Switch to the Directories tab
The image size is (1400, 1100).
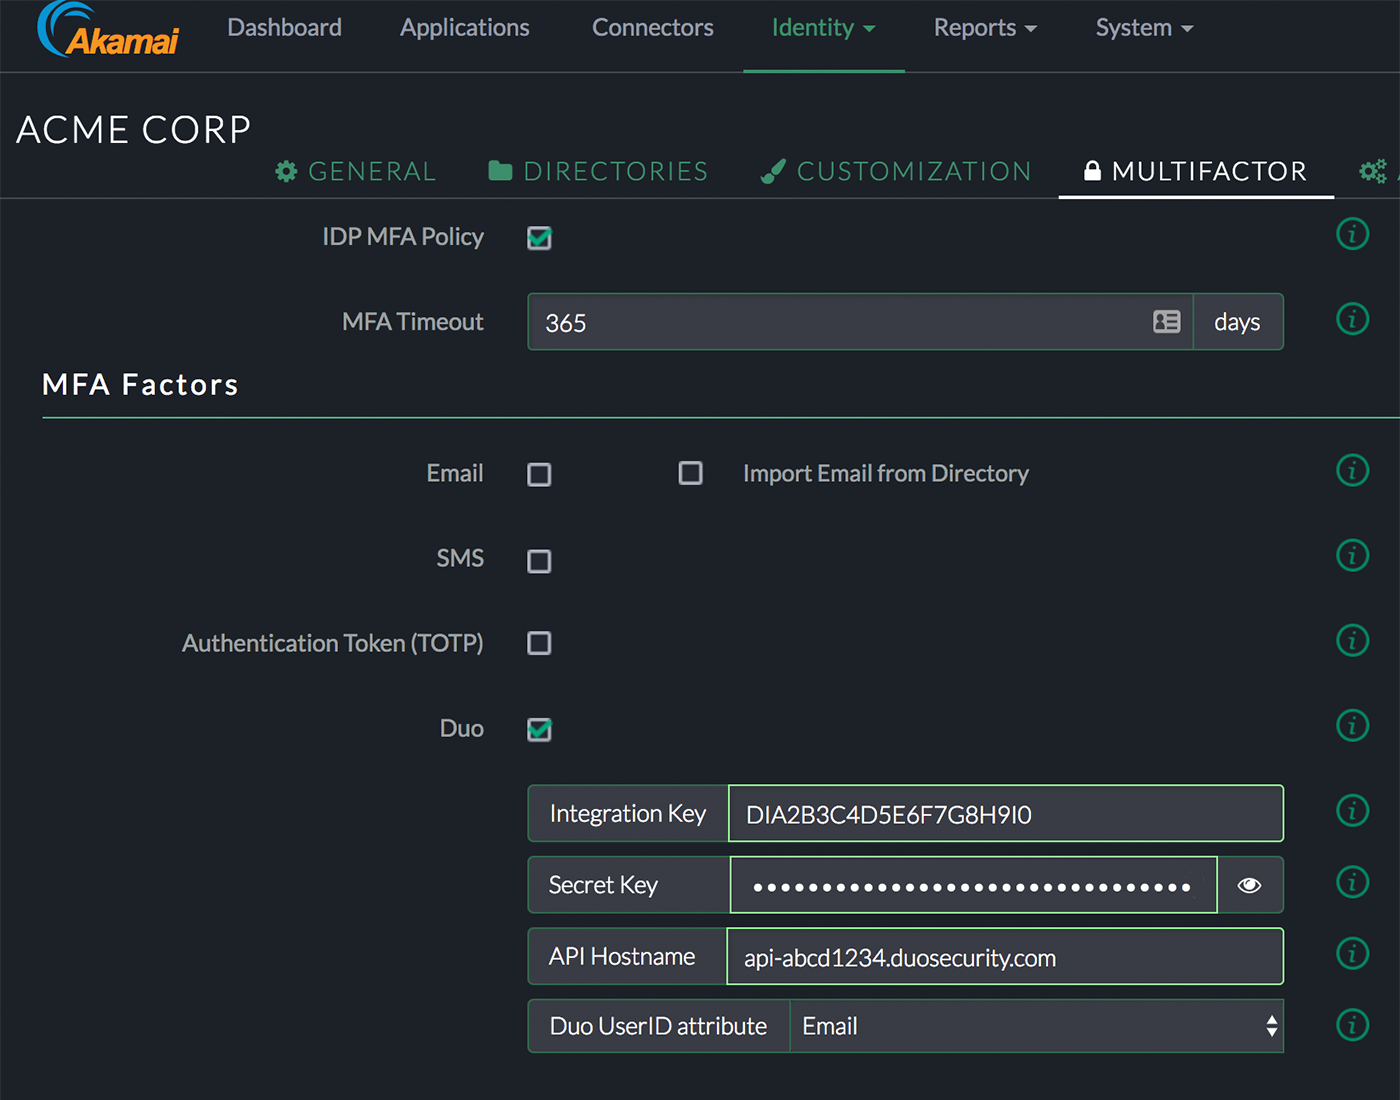click(x=598, y=172)
